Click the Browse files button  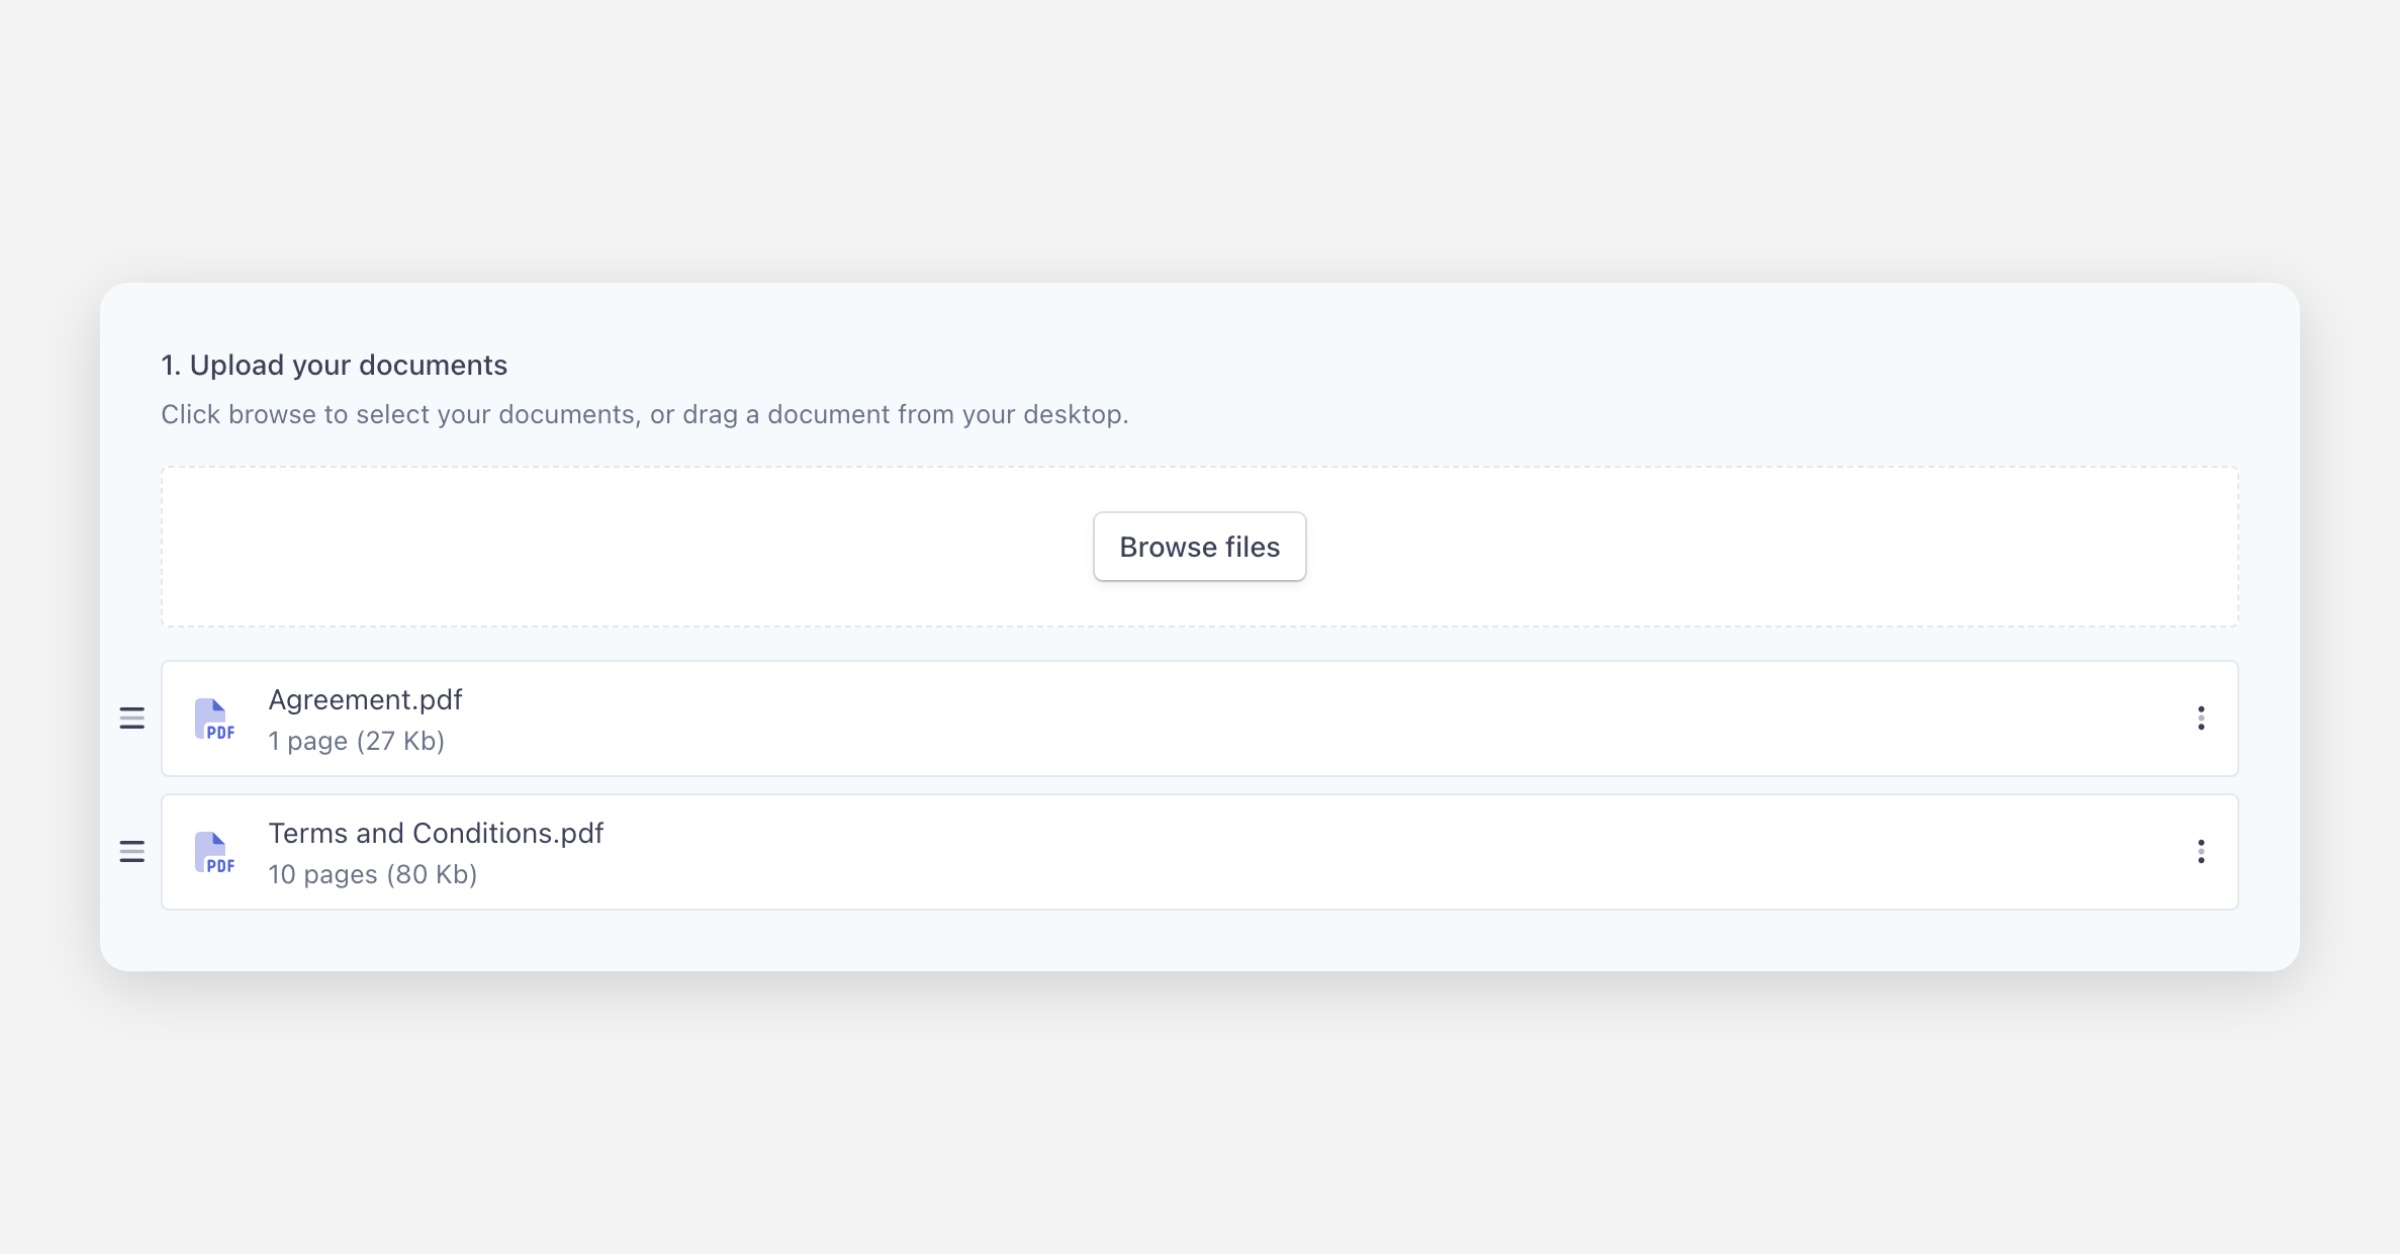coord(1199,547)
